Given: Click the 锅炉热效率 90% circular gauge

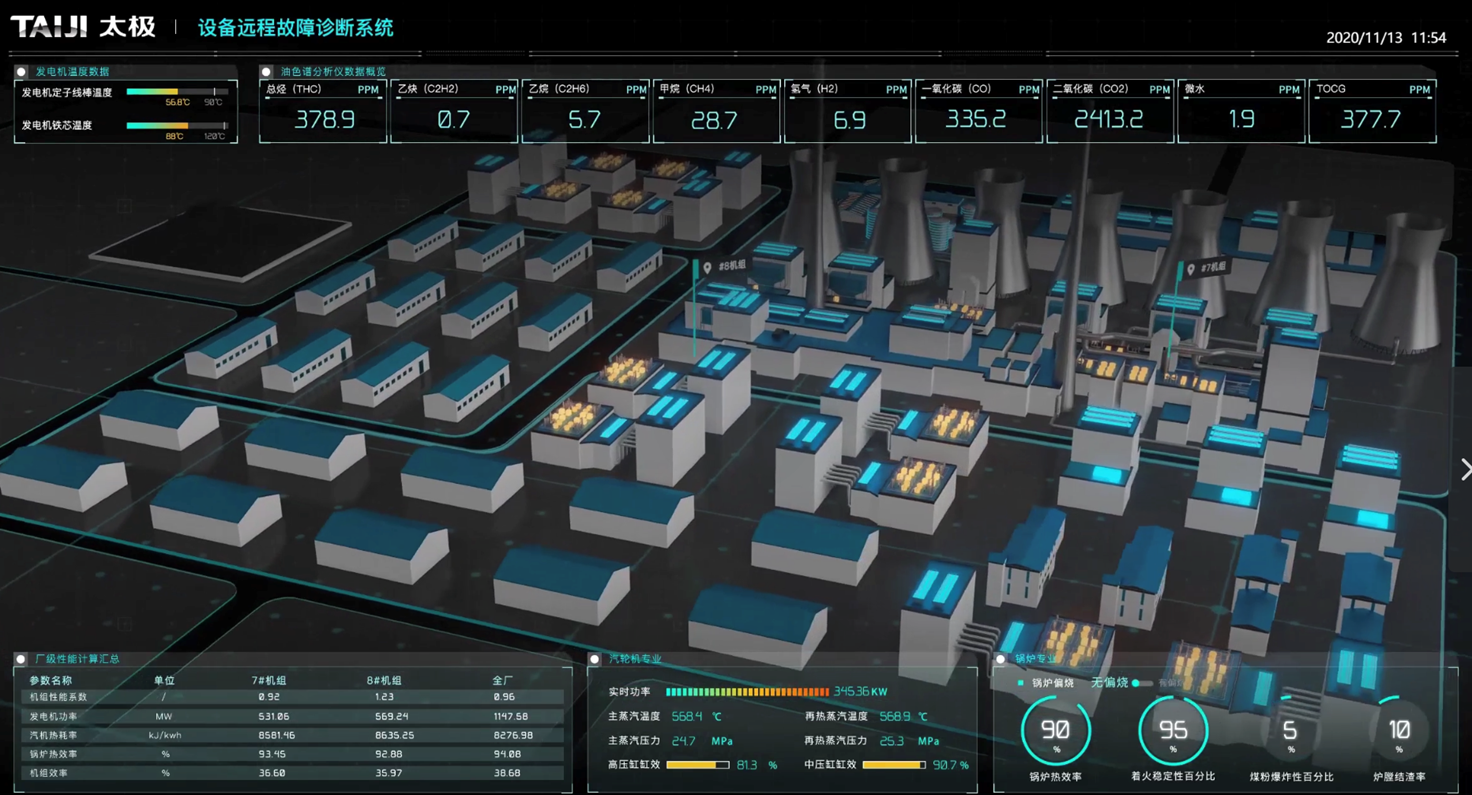Looking at the screenshot, I should pos(1055,732).
